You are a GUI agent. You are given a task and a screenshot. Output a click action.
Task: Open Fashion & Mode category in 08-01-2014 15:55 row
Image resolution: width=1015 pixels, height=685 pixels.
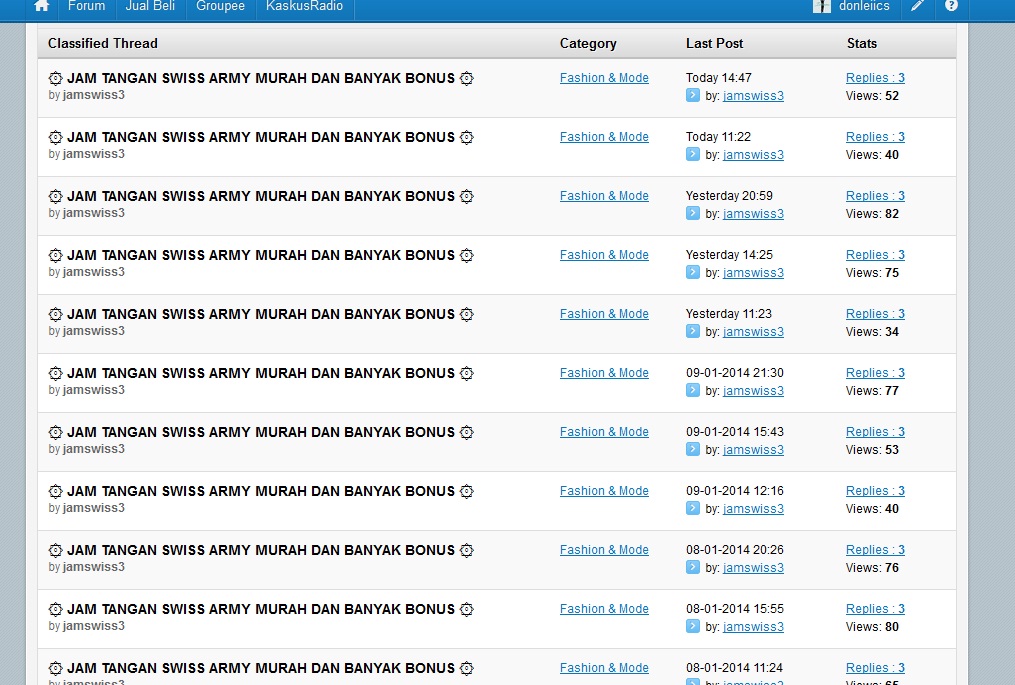[604, 608]
